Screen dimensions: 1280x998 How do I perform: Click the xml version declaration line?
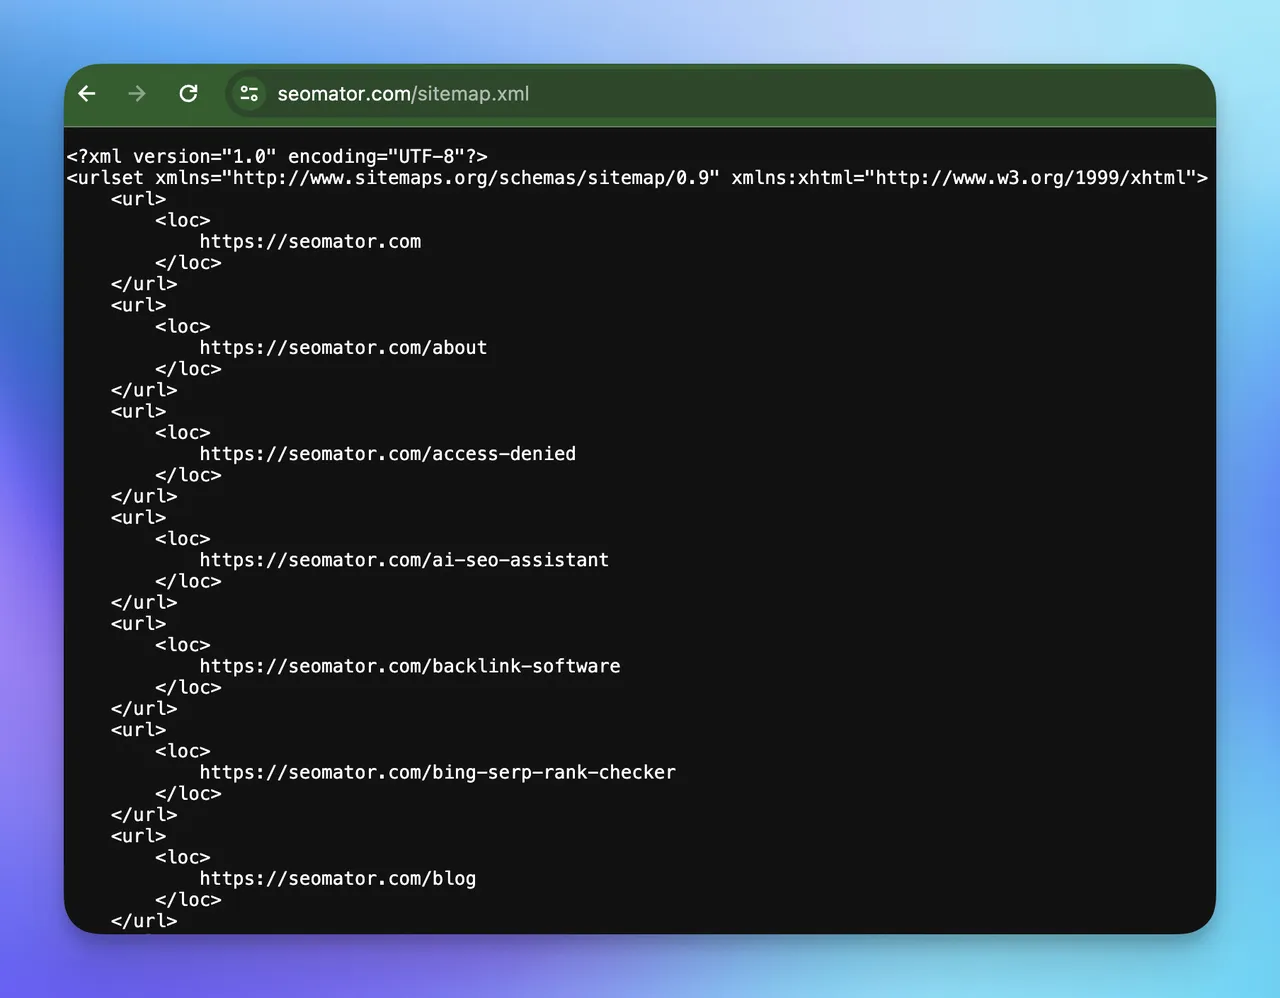tap(277, 156)
